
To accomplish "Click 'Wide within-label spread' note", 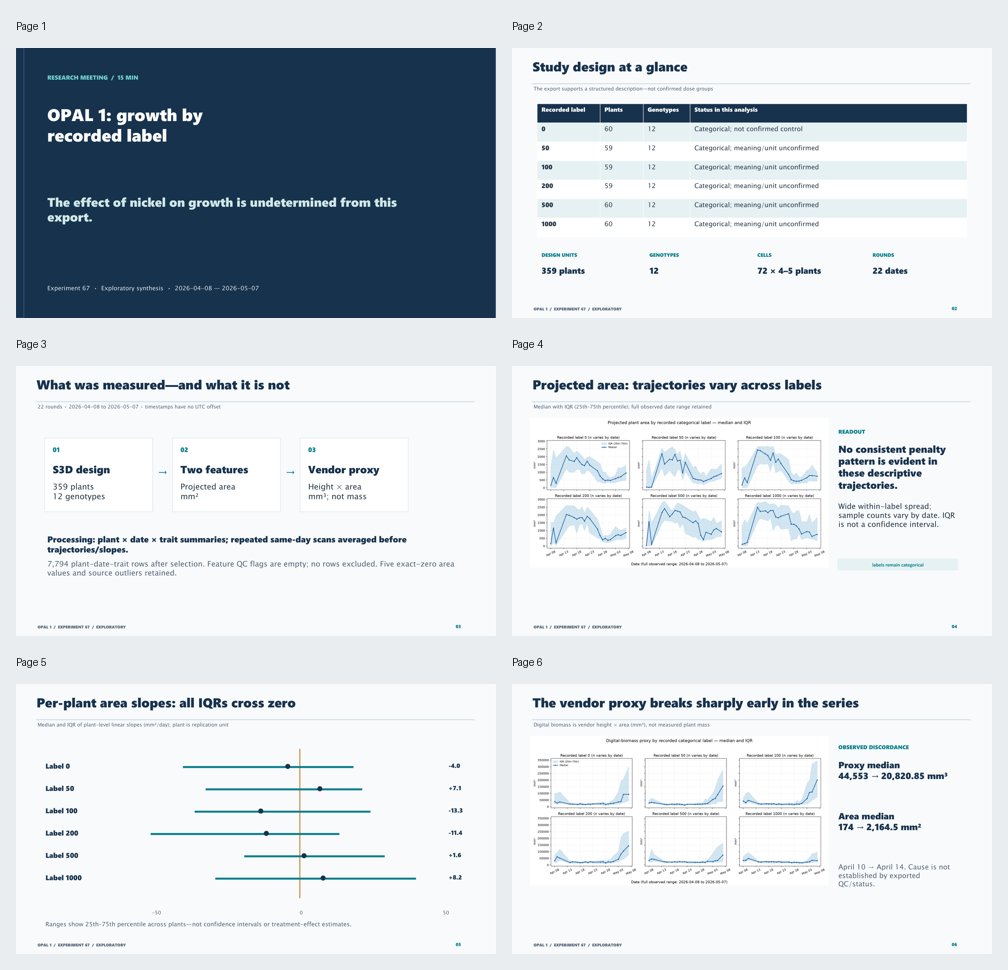I will [896, 515].
